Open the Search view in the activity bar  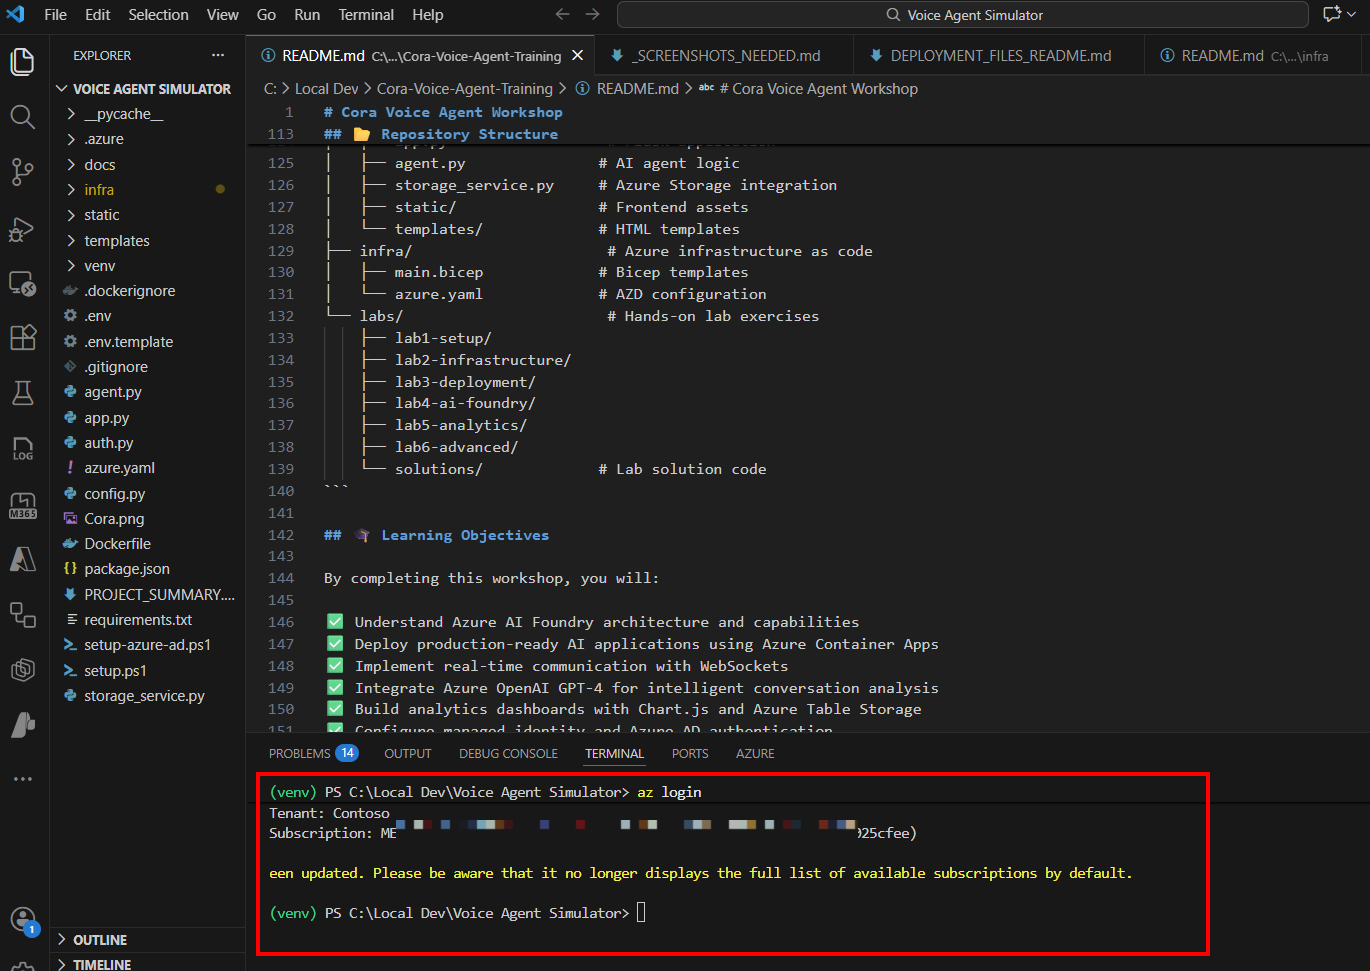22,117
